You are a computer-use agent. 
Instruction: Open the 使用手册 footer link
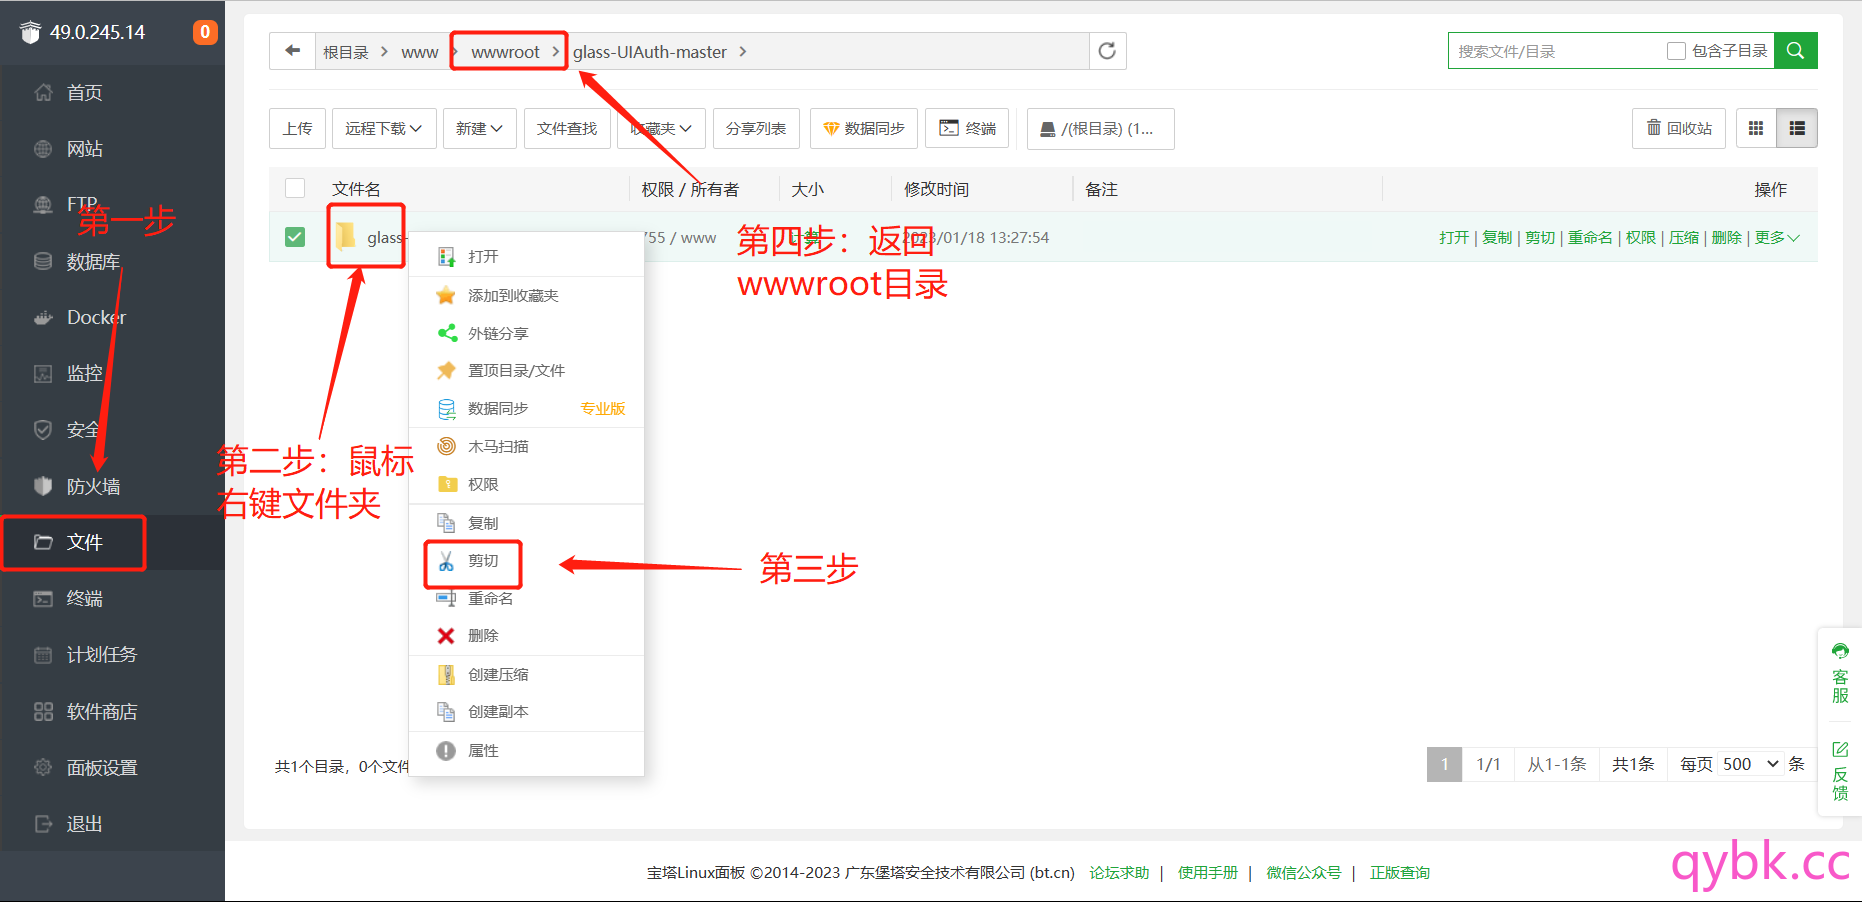pos(1207,873)
